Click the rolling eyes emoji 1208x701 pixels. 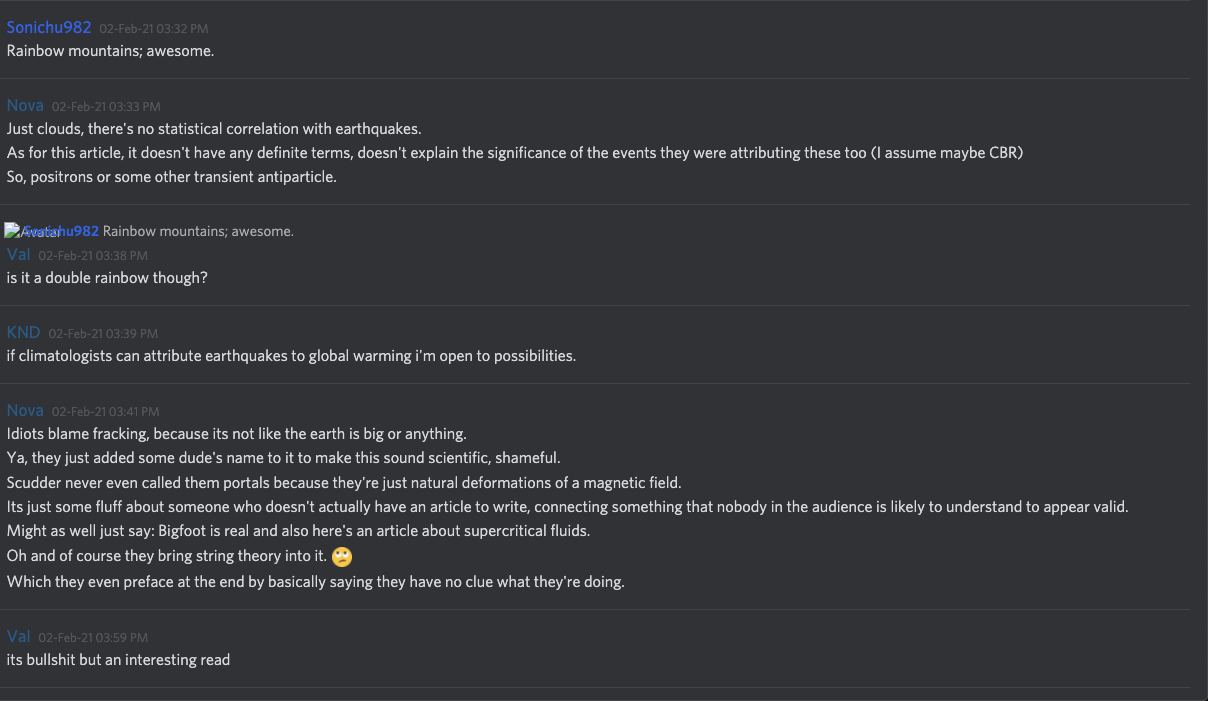coord(342,557)
